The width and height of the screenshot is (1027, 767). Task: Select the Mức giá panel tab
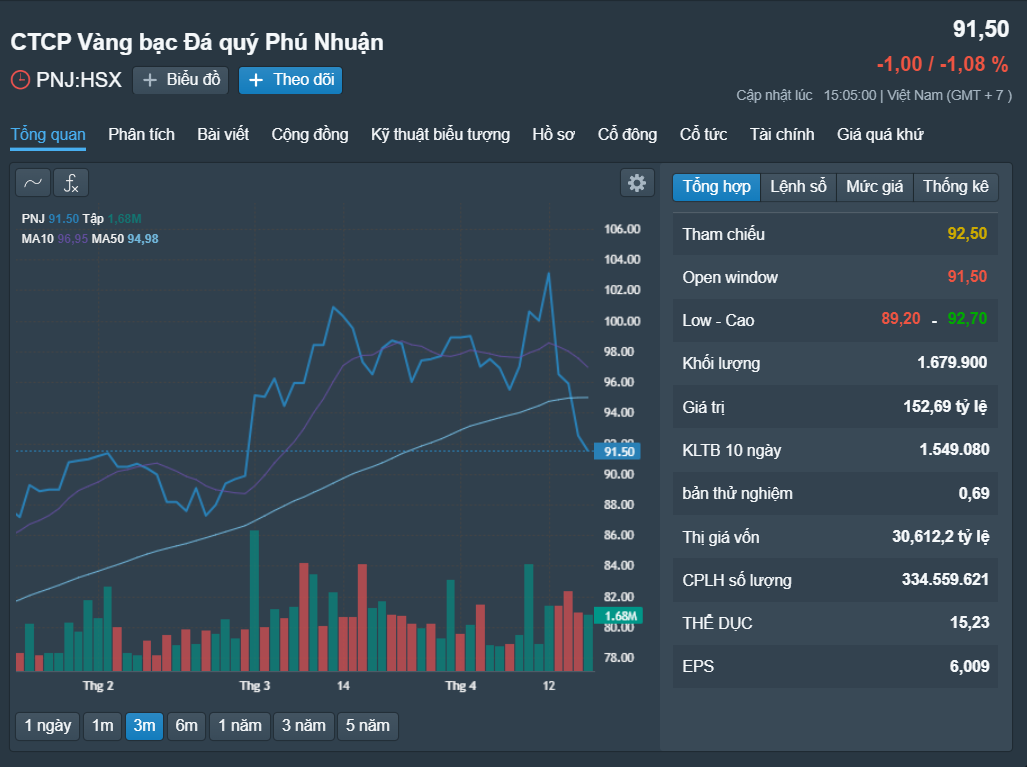(x=874, y=187)
